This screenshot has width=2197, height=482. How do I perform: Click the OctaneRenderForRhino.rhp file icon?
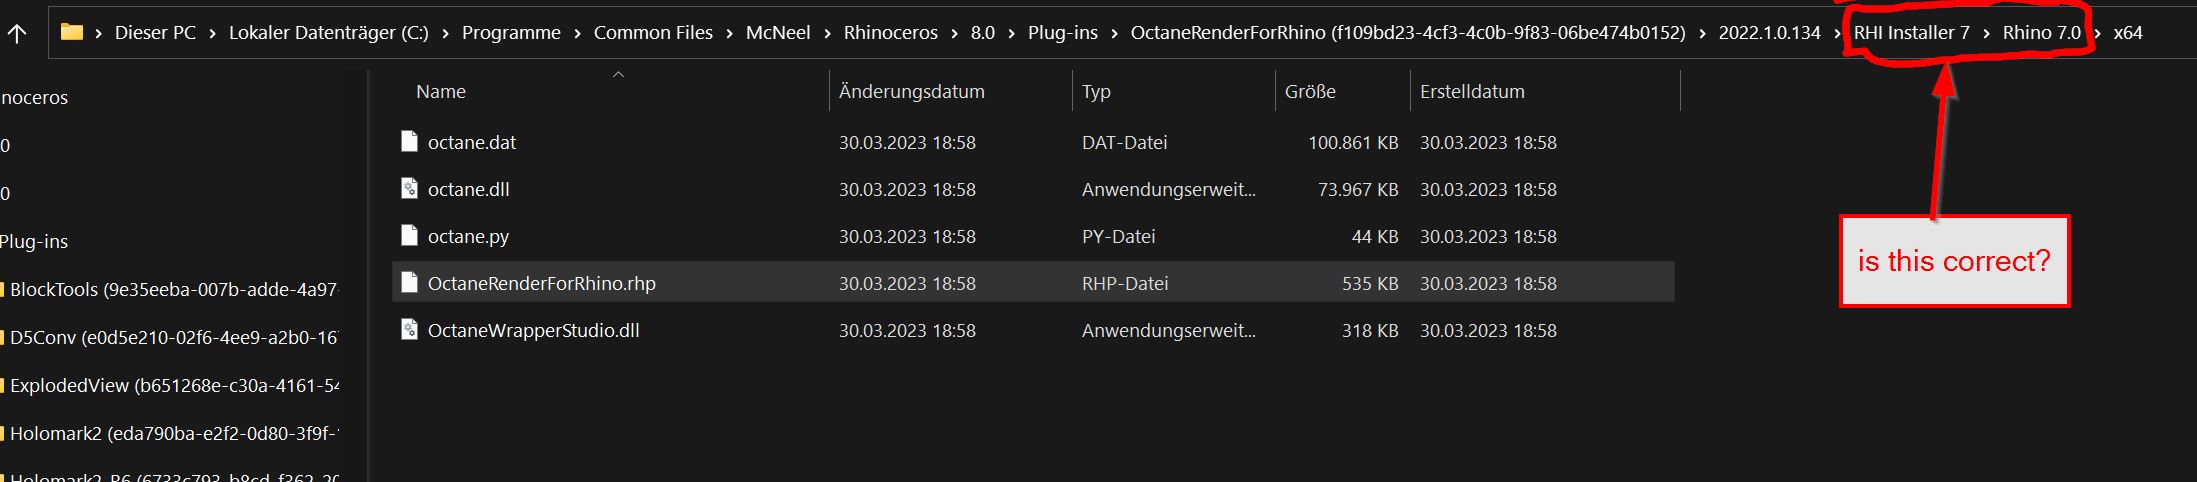coord(409,283)
